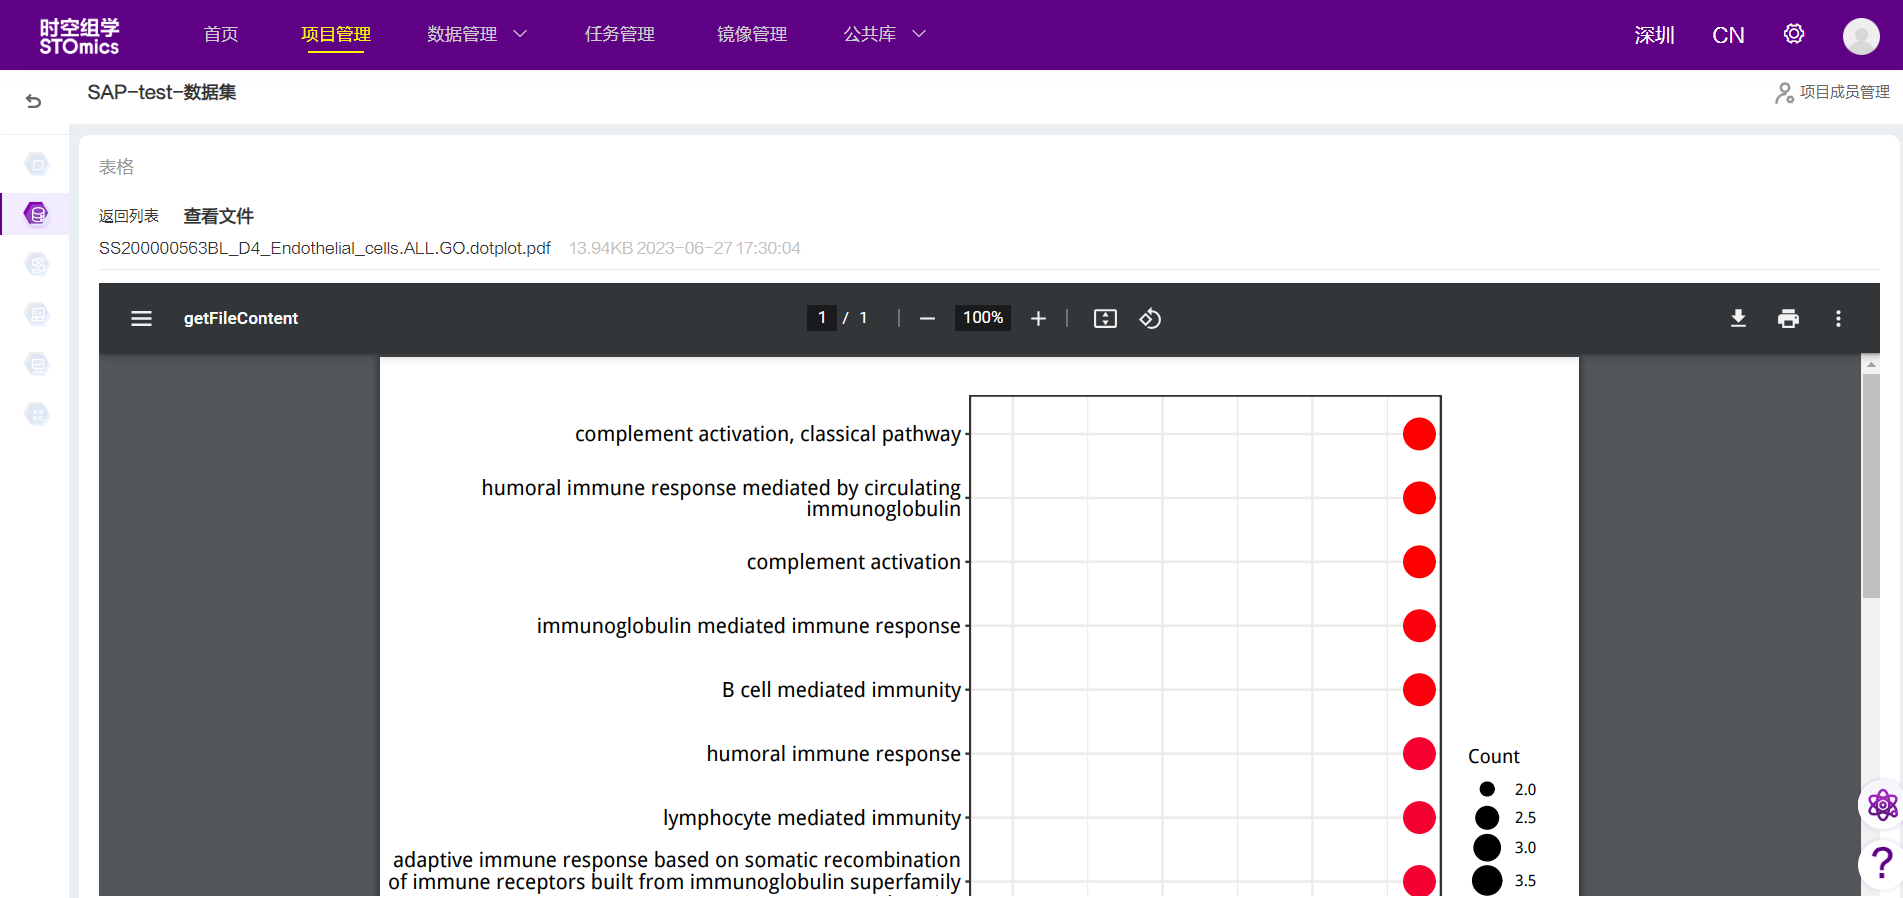
Task: Zoom out of the PDF
Action: tap(927, 318)
